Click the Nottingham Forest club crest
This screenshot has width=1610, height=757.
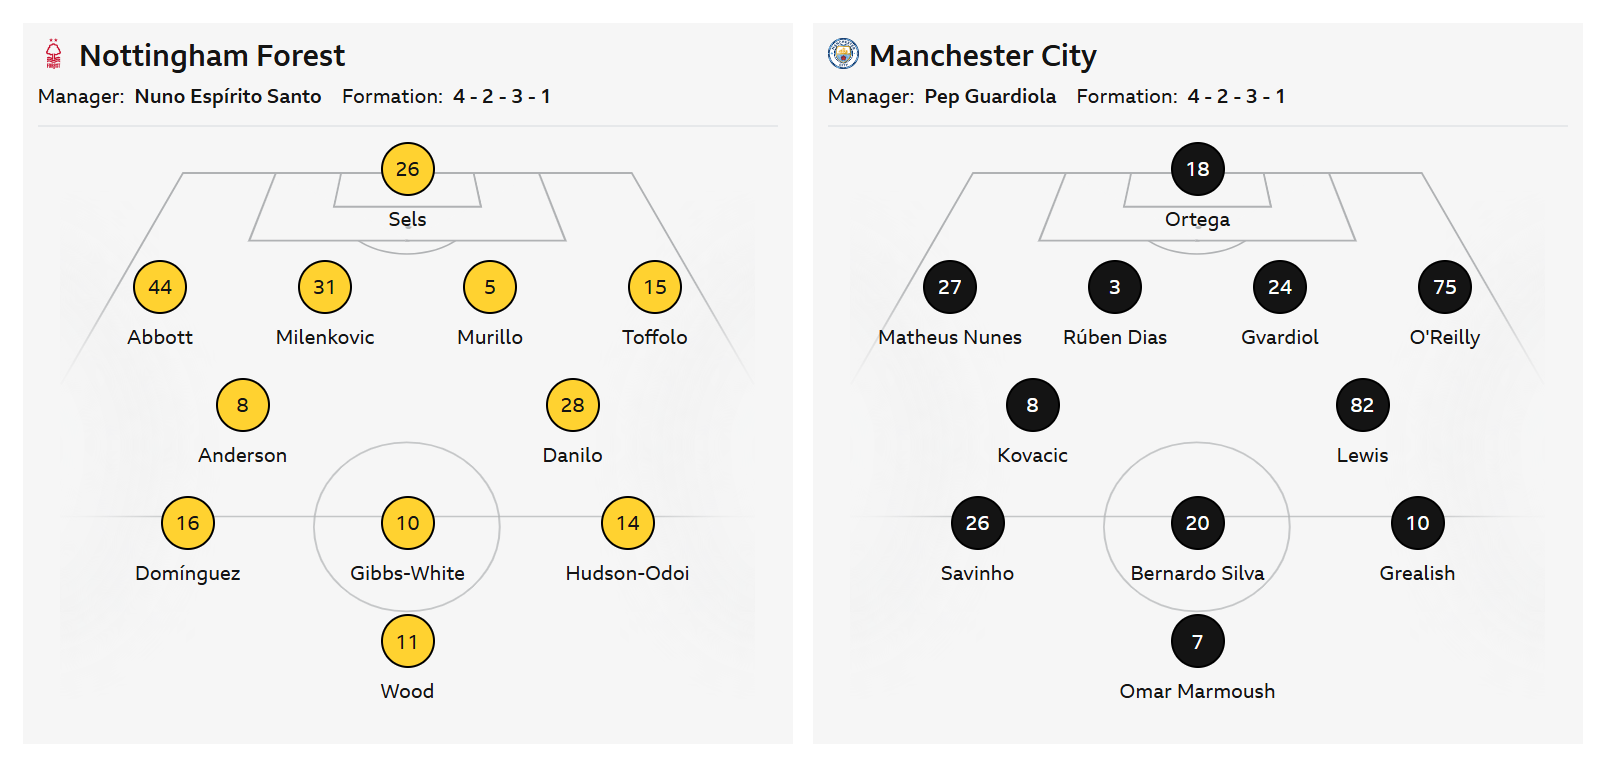pos(54,54)
